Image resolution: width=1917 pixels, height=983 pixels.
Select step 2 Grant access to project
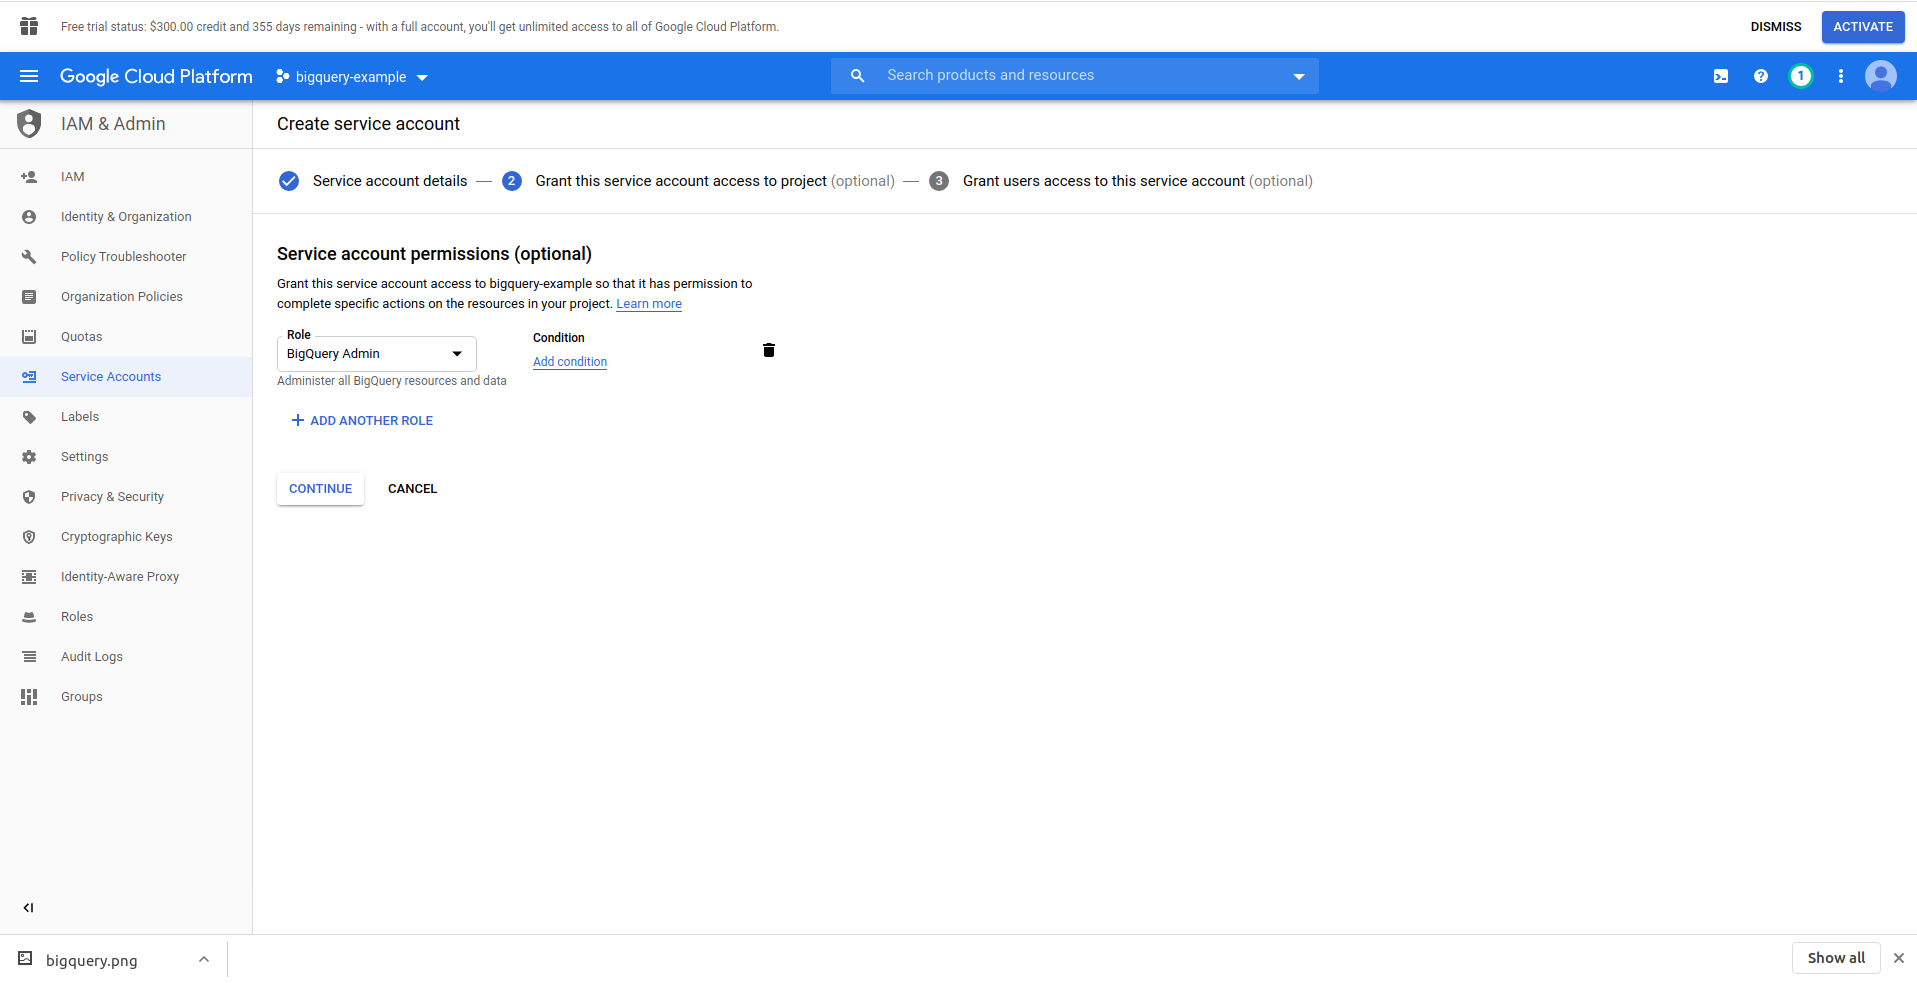698,181
